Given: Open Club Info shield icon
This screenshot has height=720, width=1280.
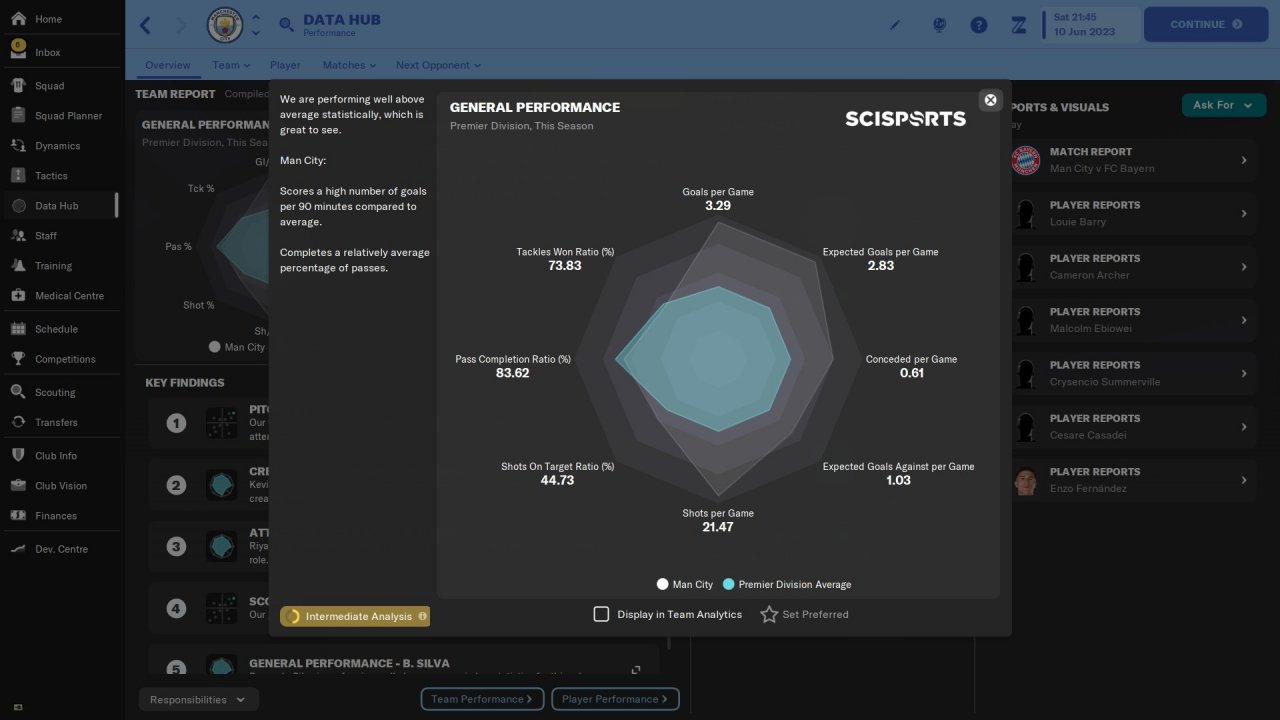Looking at the screenshot, I should pyautogui.click(x=18, y=456).
